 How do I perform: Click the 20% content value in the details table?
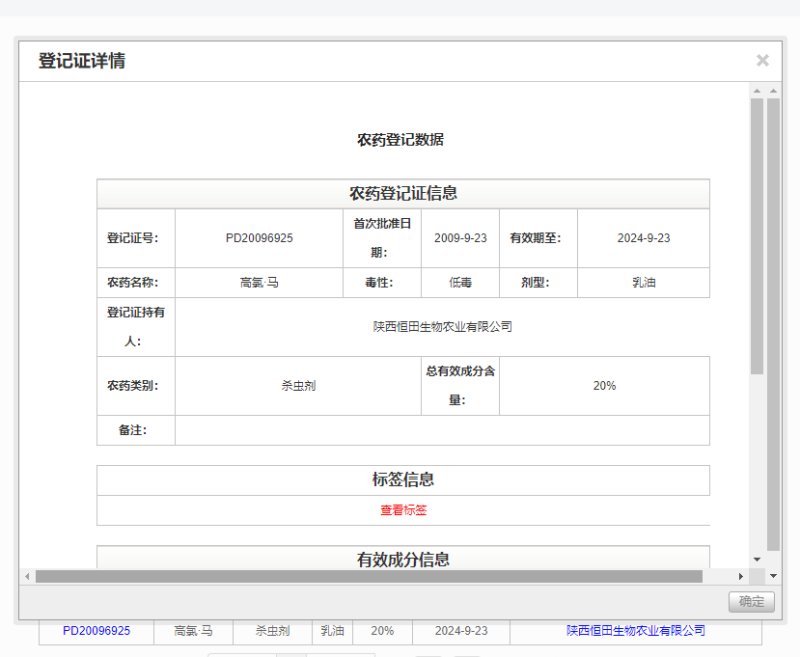pos(605,386)
